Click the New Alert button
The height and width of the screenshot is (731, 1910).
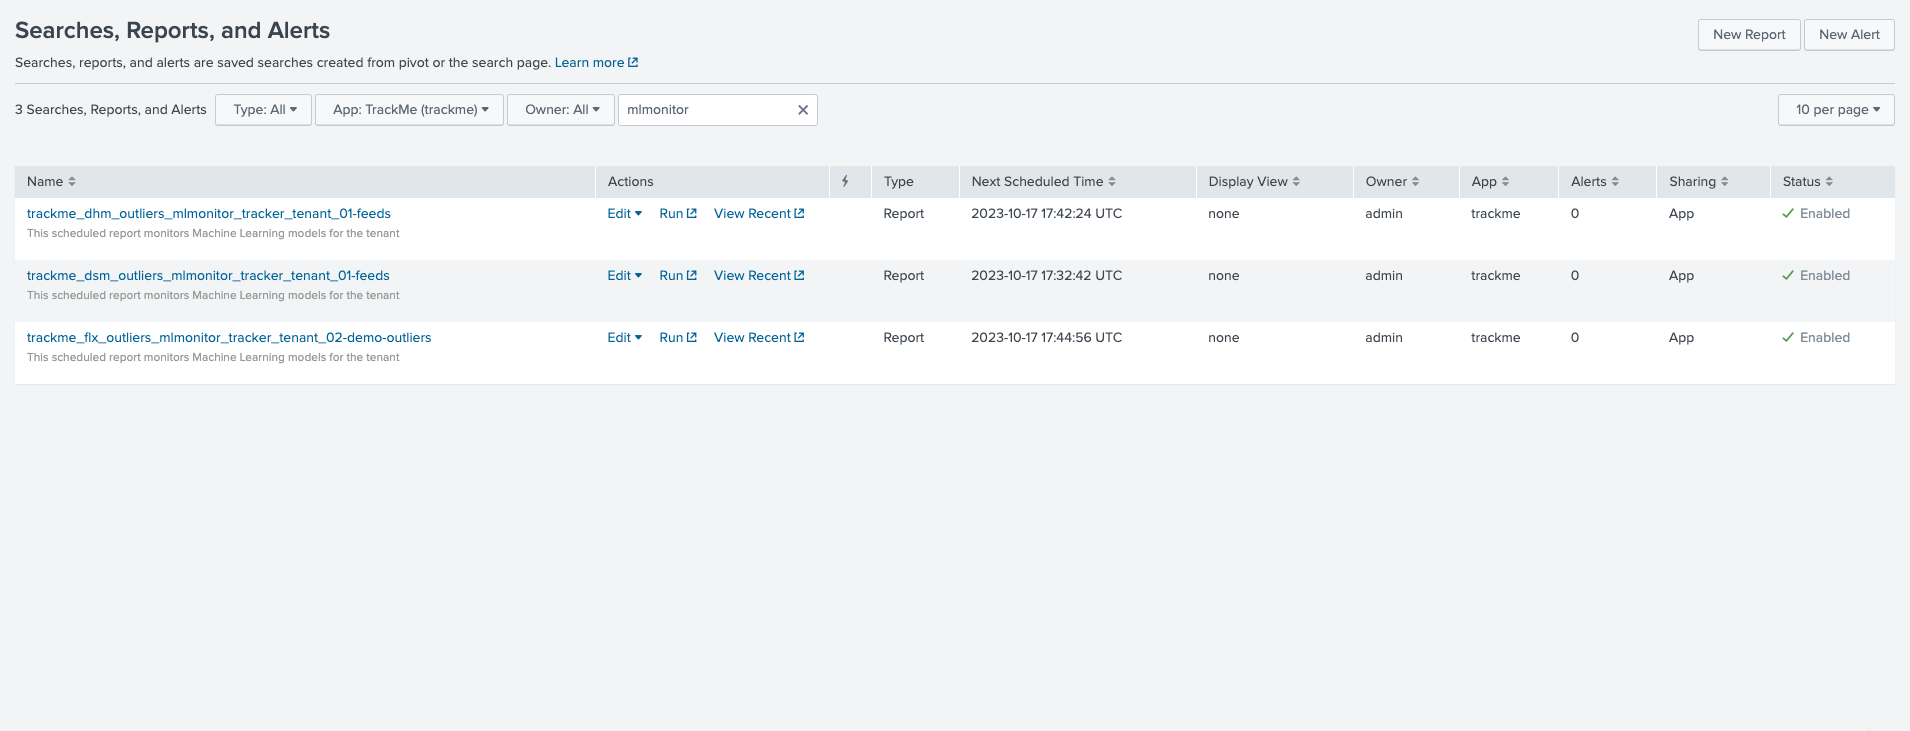(x=1848, y=35)
